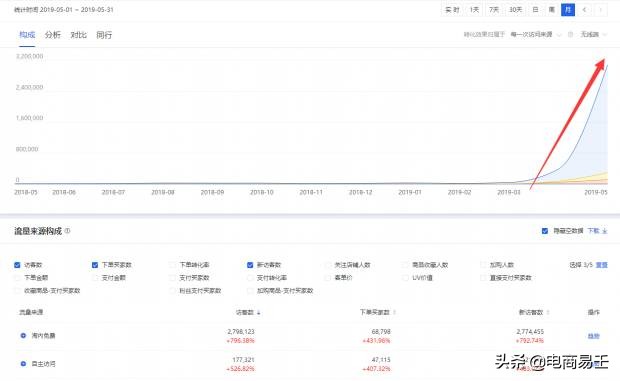
Task: Uncheck the 下单买家数 metric checkbox
Action: click(95, 265)
